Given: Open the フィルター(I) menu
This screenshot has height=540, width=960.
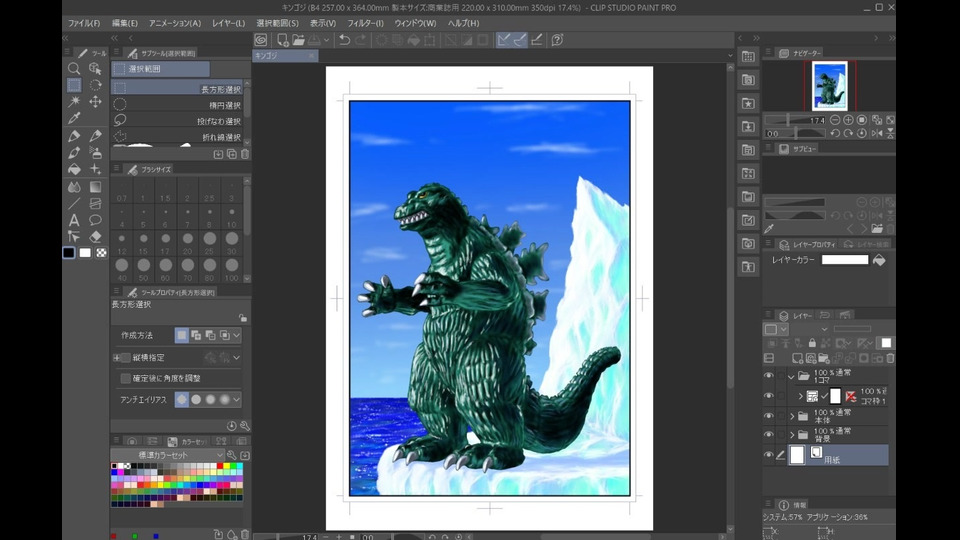Looking at the screenshot, I should (365, 23).
